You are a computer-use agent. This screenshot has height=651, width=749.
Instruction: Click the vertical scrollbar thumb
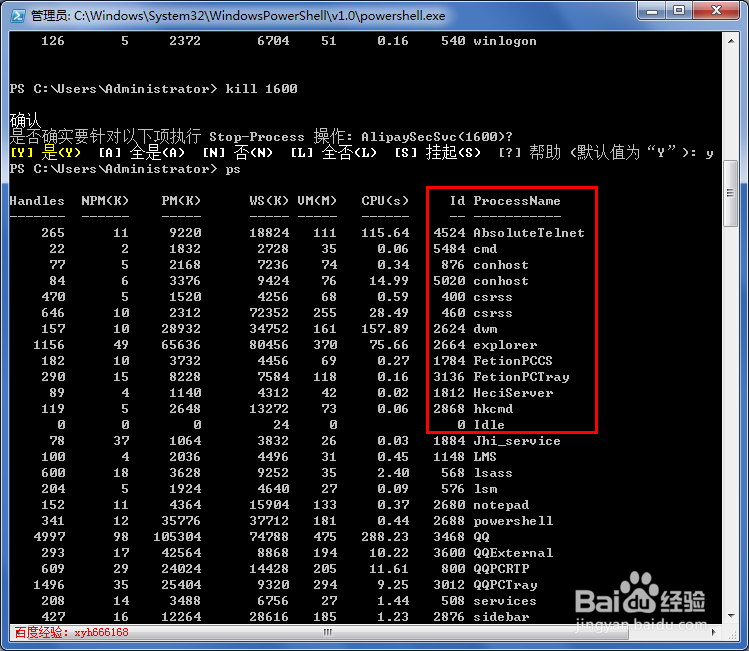[731, 193]
